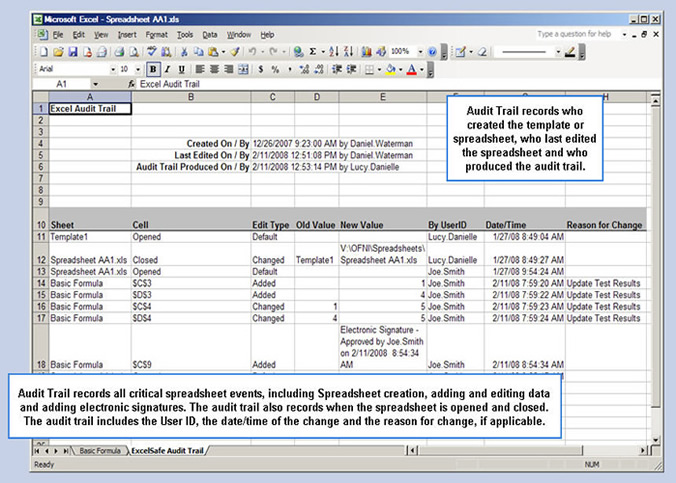Open the Name Box dropdown arrow

(x=95, y=84)
